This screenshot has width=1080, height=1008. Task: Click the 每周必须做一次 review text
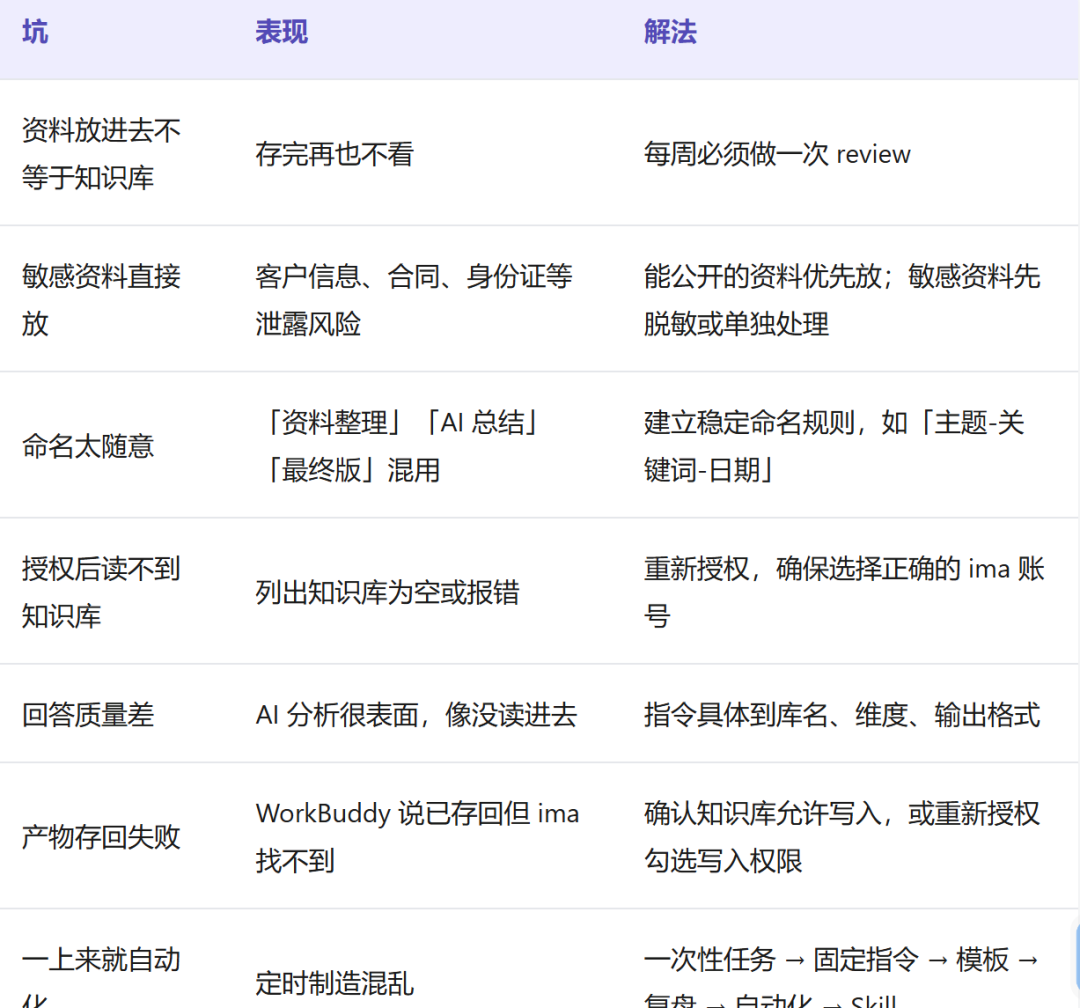pos(777,154)
